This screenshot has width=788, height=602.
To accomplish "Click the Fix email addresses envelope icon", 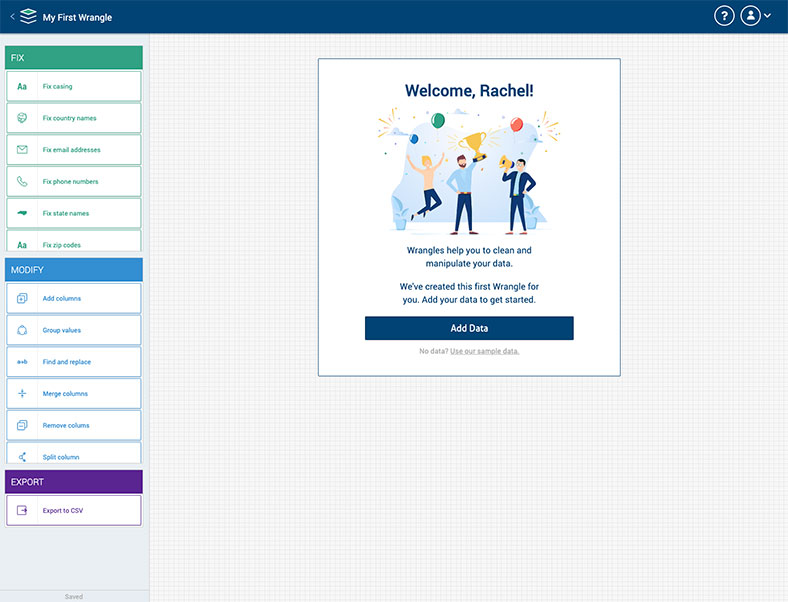I will pos(22,150).
